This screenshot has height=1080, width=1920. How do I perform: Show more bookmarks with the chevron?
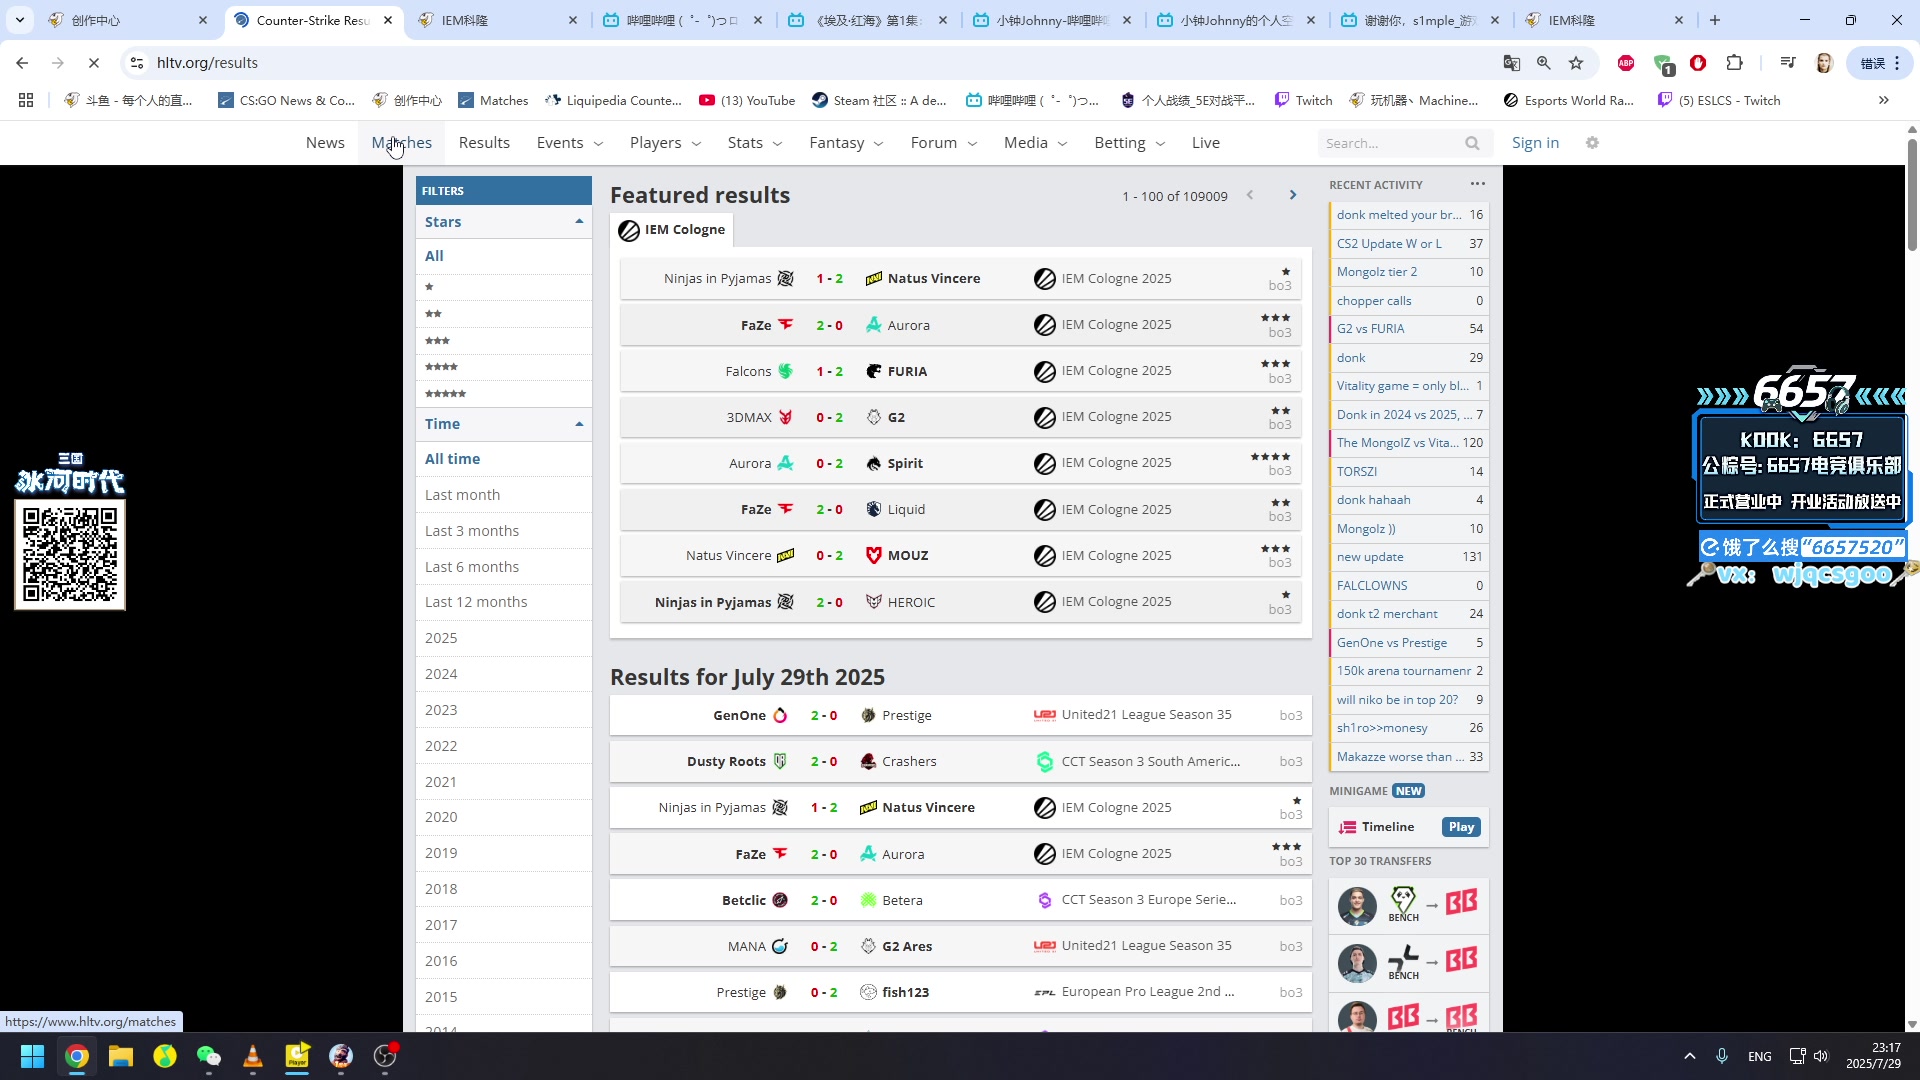point(1884,100)
